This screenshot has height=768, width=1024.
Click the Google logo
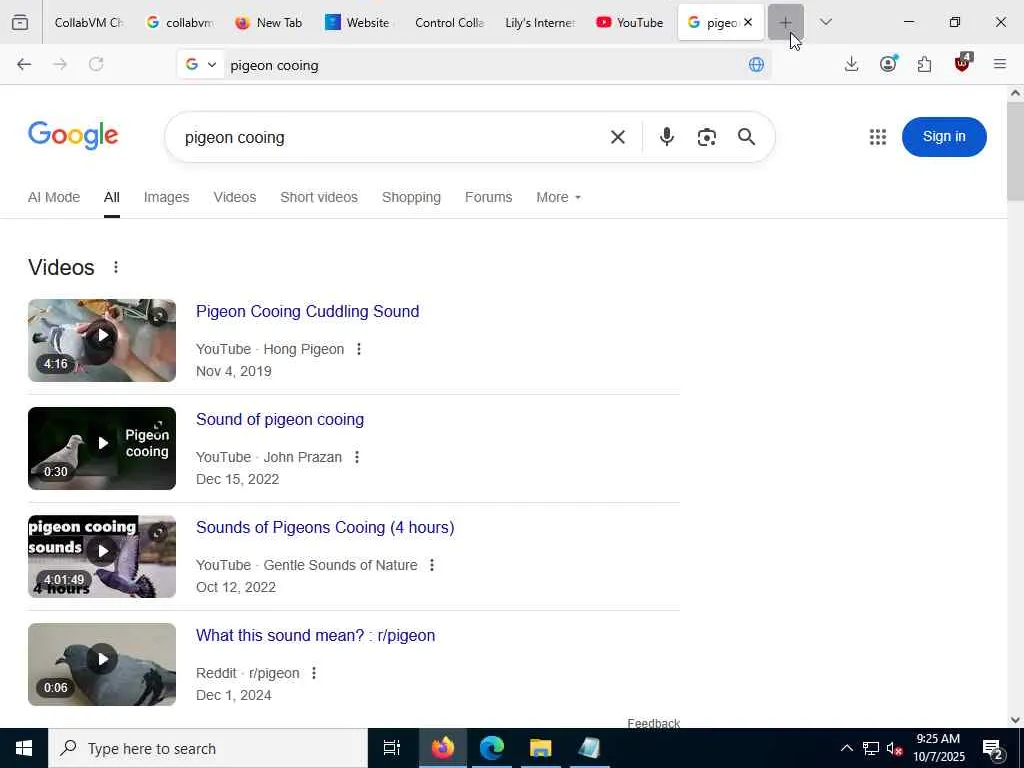point(73,136)
